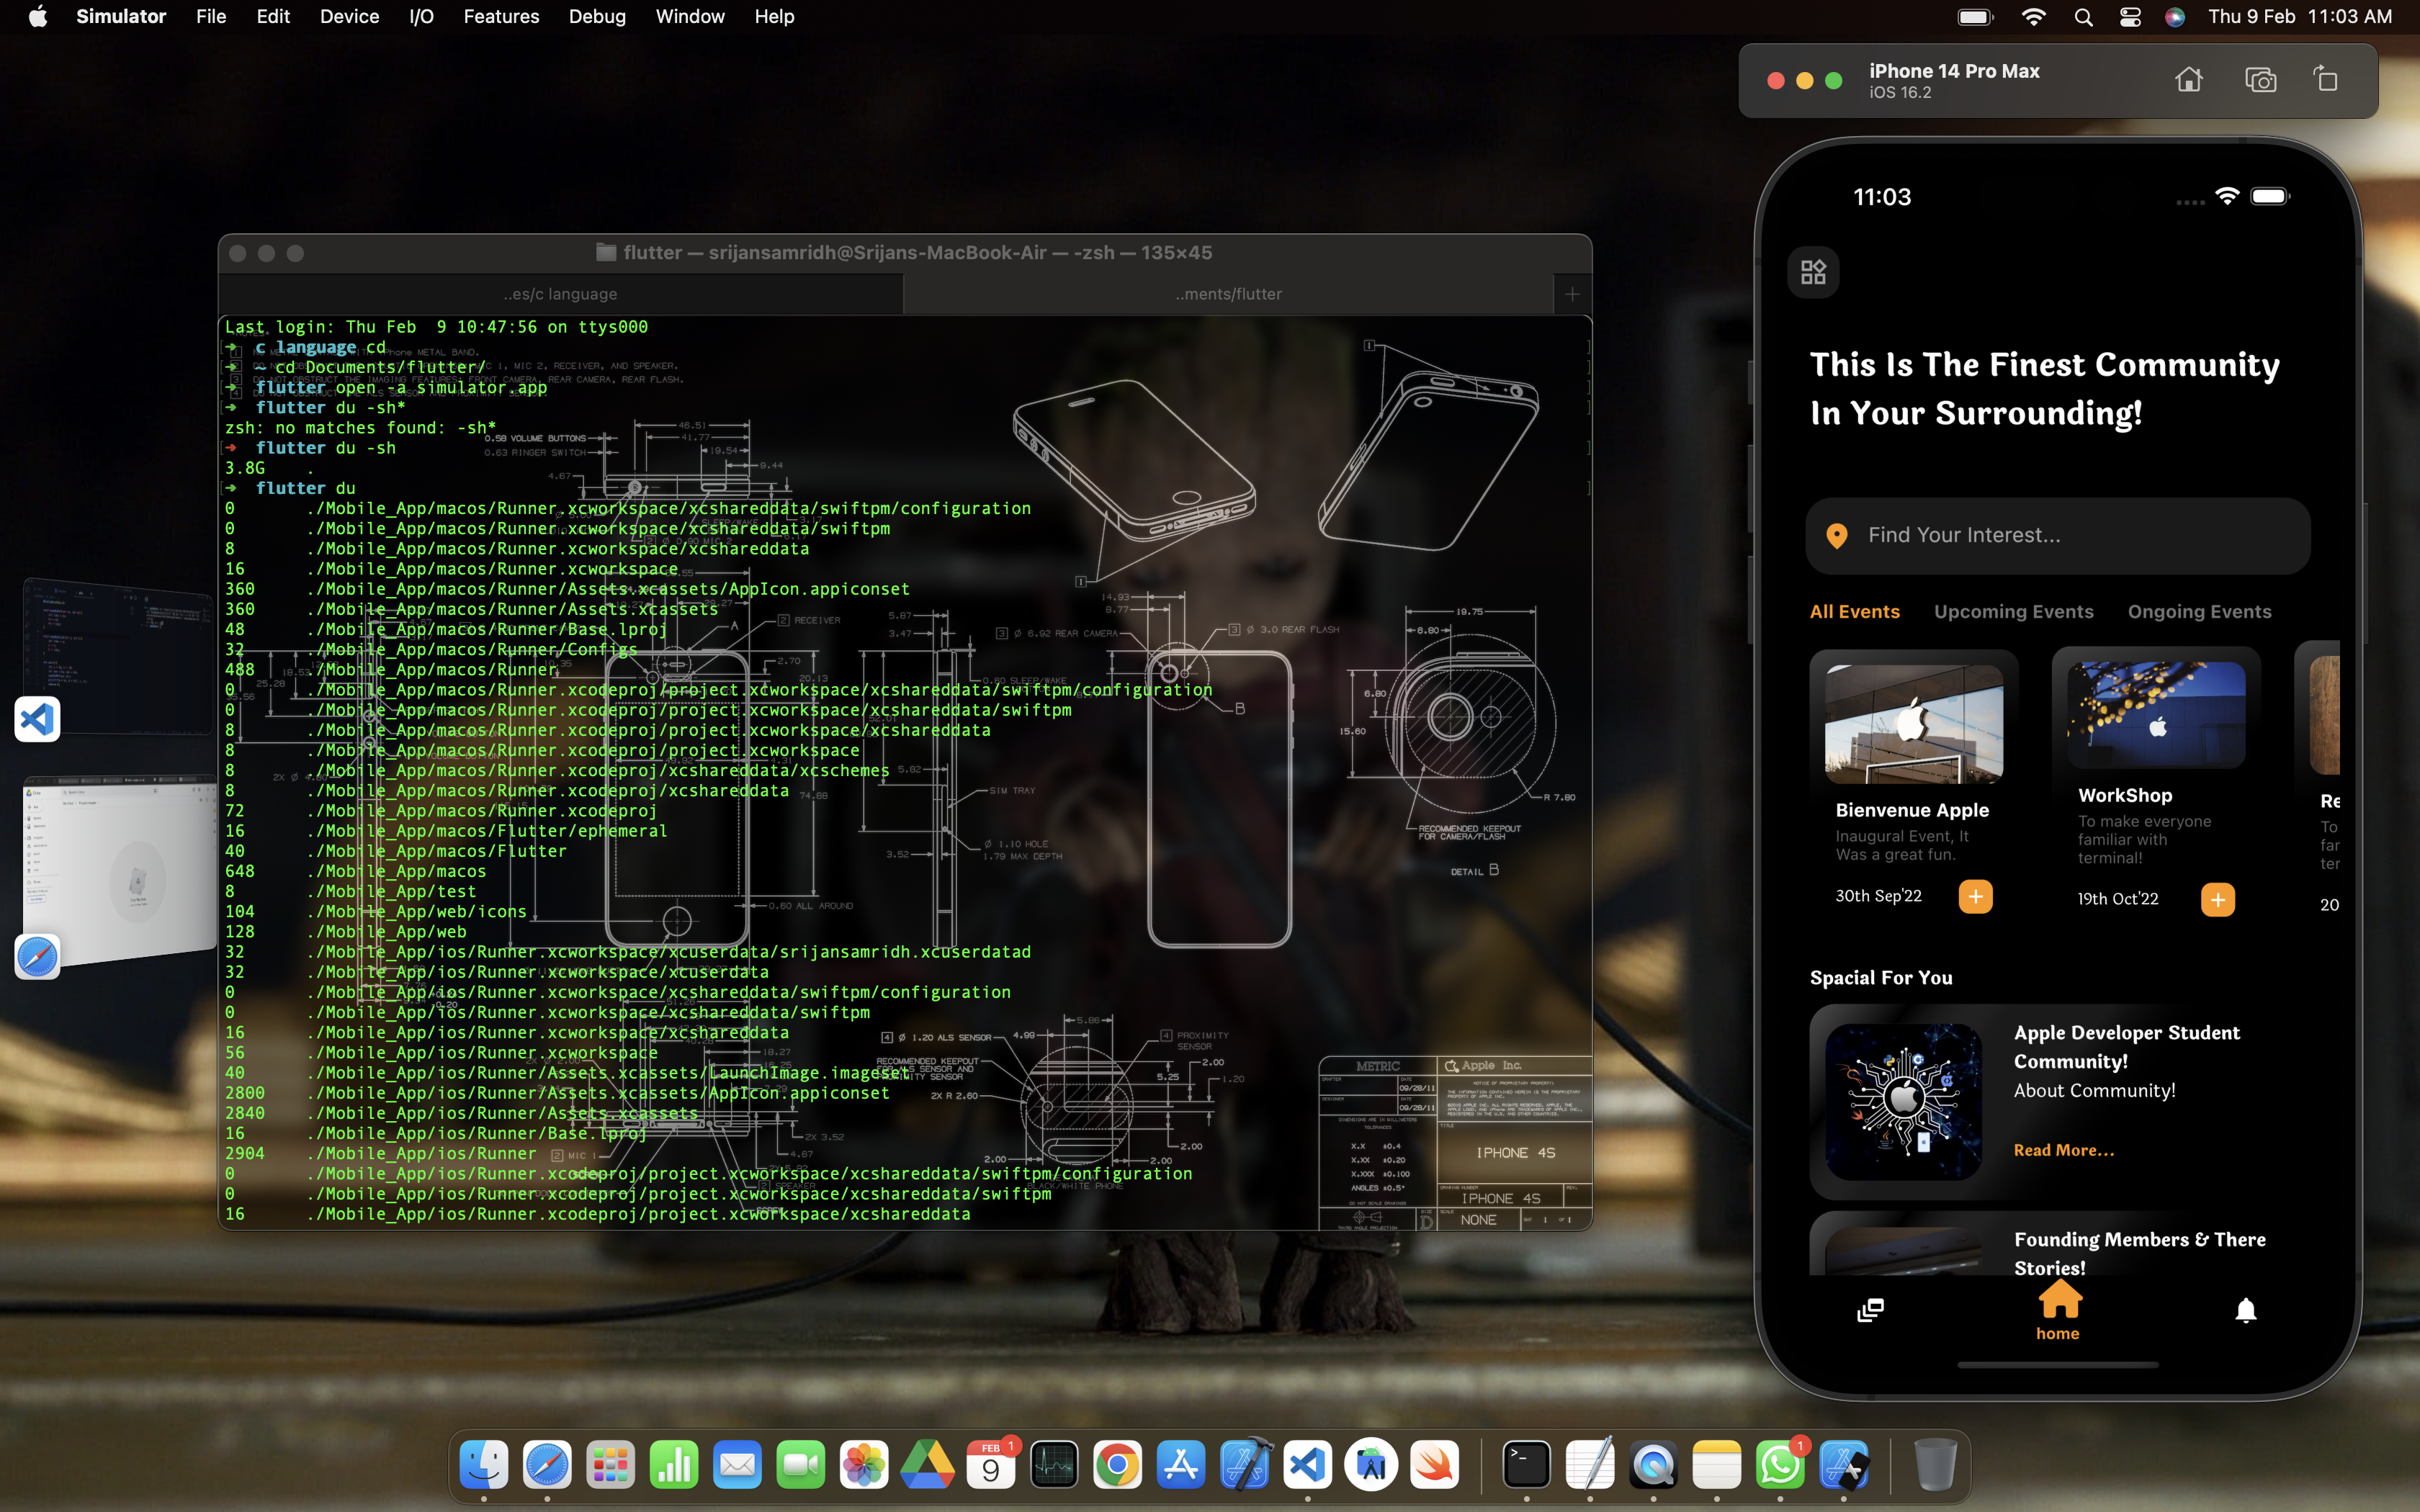Add WorkShop event with plus button
The width and height of the screenshot is (2420, 1512).
coord(2217,899)
